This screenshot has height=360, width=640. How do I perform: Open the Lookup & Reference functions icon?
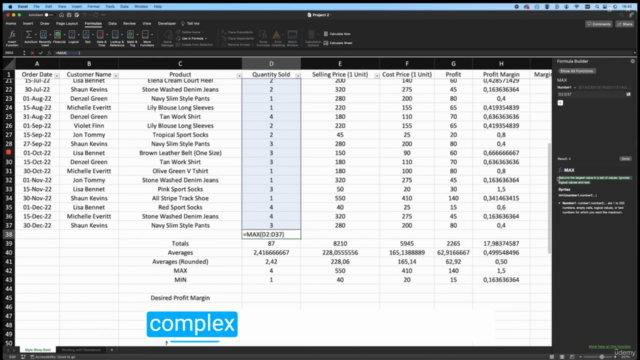coord(116,35)
